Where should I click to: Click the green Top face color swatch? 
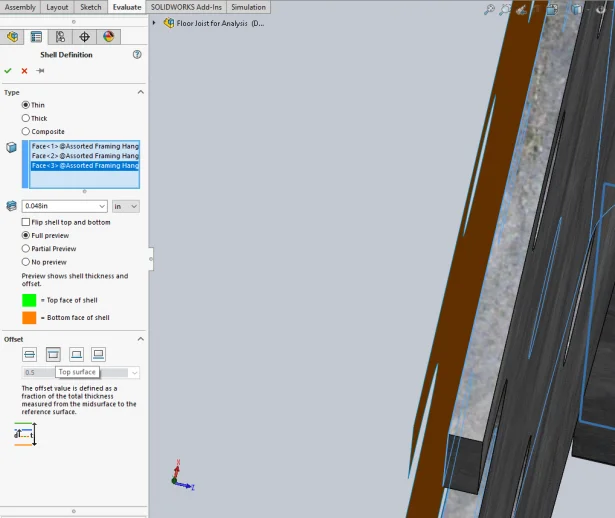click(x=29, y=300)
